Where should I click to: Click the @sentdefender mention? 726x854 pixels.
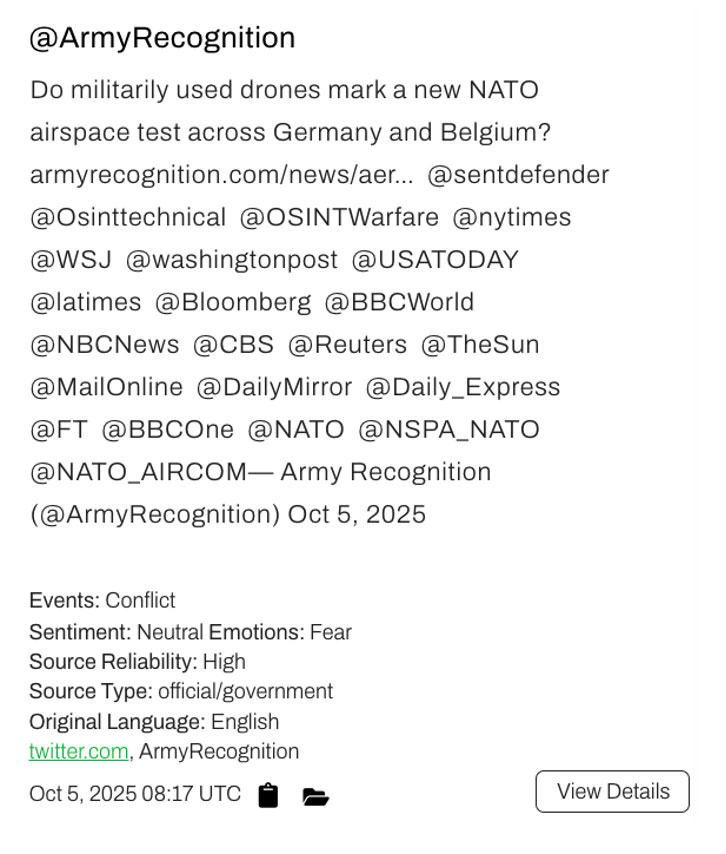[518, 175]
